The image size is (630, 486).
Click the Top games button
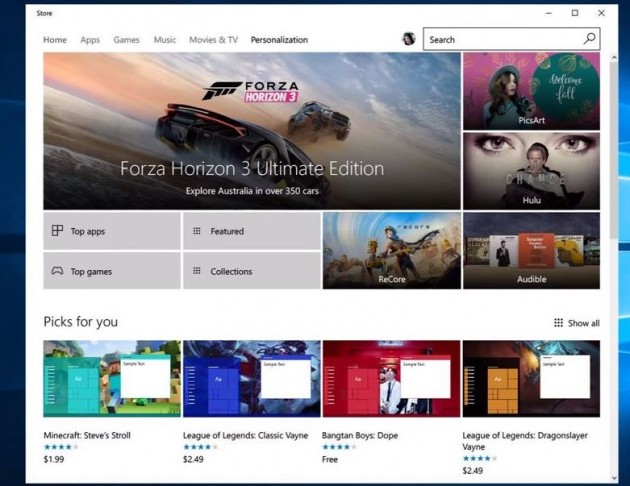[x=112, y=271]
